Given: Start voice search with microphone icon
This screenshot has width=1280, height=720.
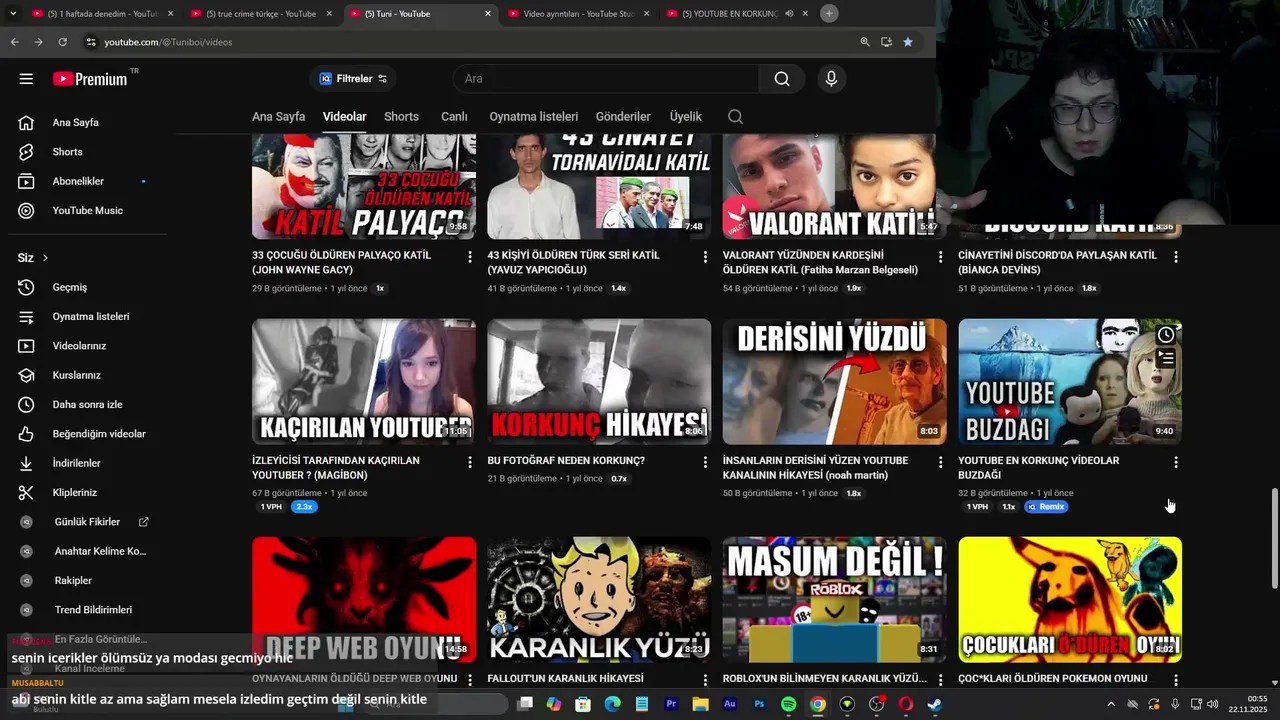Looking at the screenshot, I should click(x=831, y=79).
